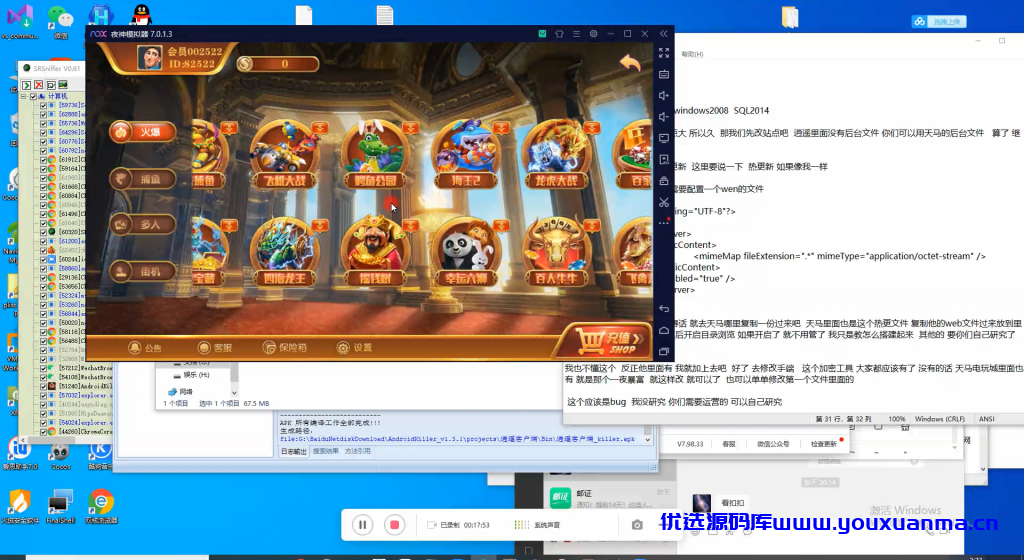1024x560 pixels.
Task: Click Nox volume down icon
Action: [x=664, y=117]
